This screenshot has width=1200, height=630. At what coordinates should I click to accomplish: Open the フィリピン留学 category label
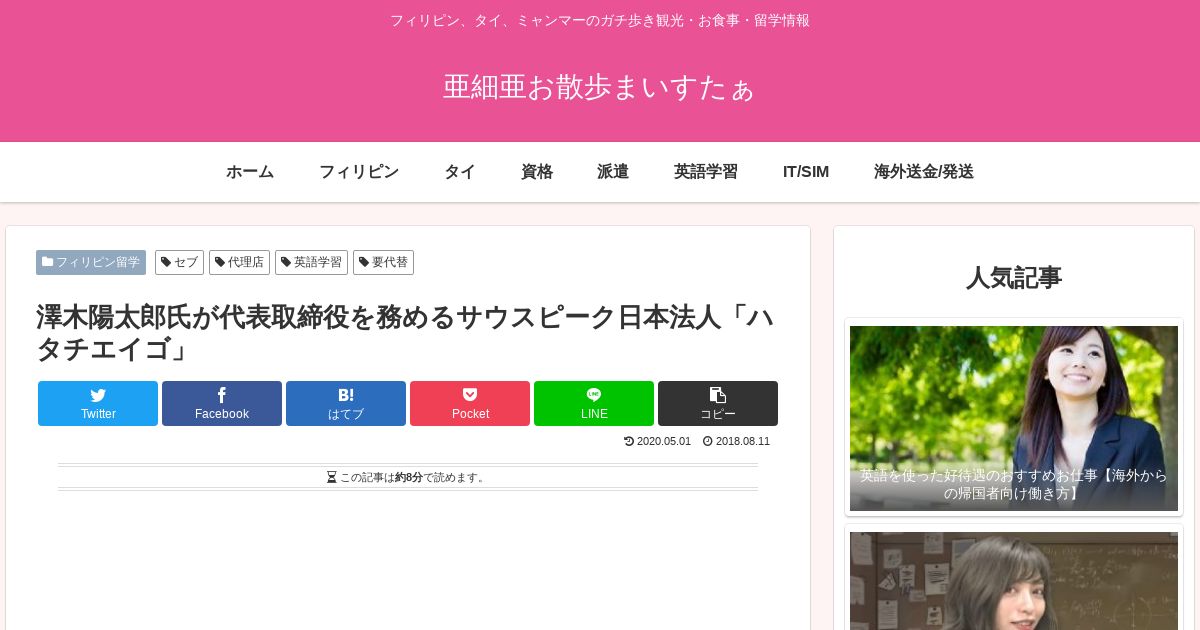click(91, 262)
